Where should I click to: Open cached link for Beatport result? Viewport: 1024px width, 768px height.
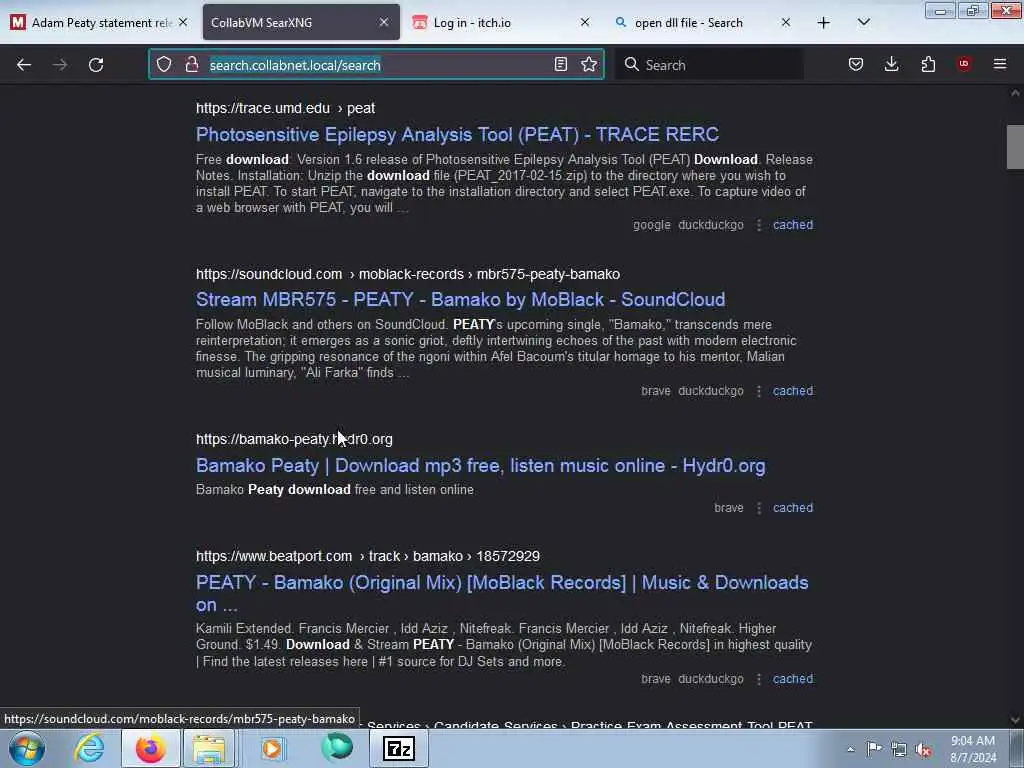pos(793,679)
